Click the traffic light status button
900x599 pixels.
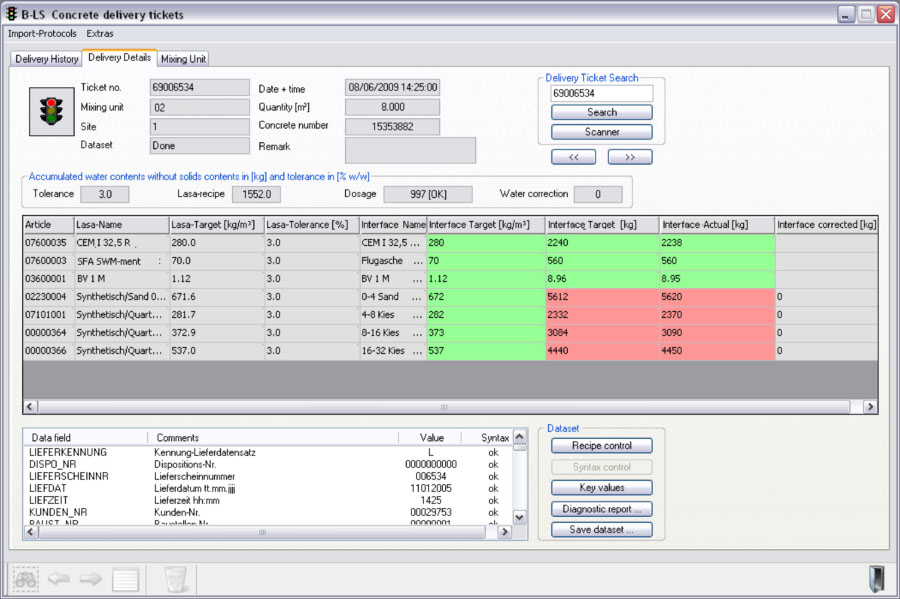pos(52,111)
